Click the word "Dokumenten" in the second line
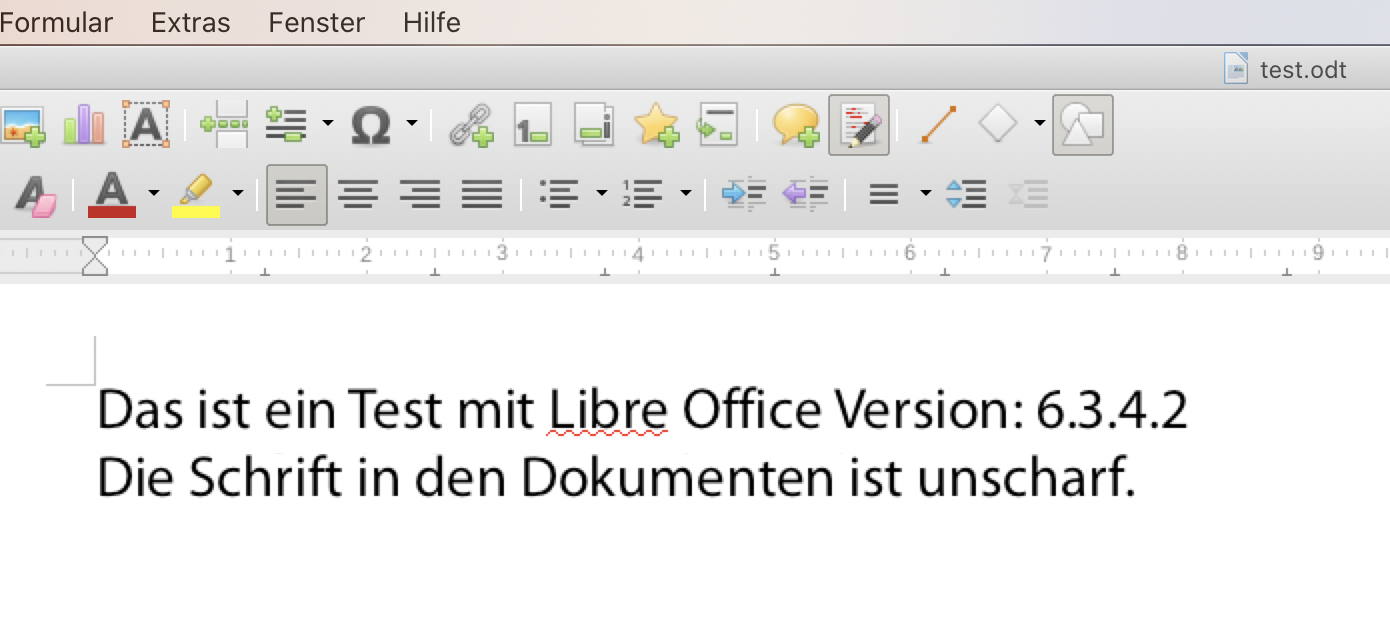Screen dimensions: 1390x620 pyautogui.click(x=677, y=479)
